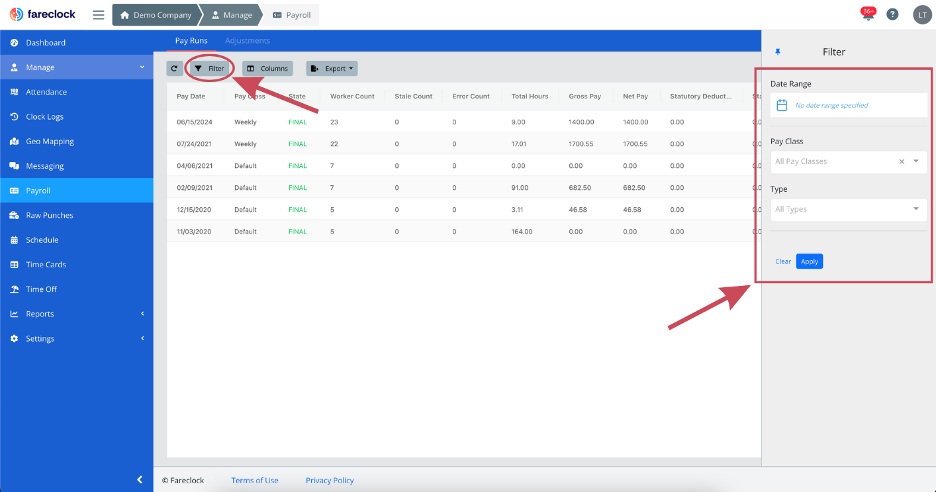Open the hamburger navigation menu
Image resolution: width=936 pixels, height=492 pixels.
coord(98,15)
